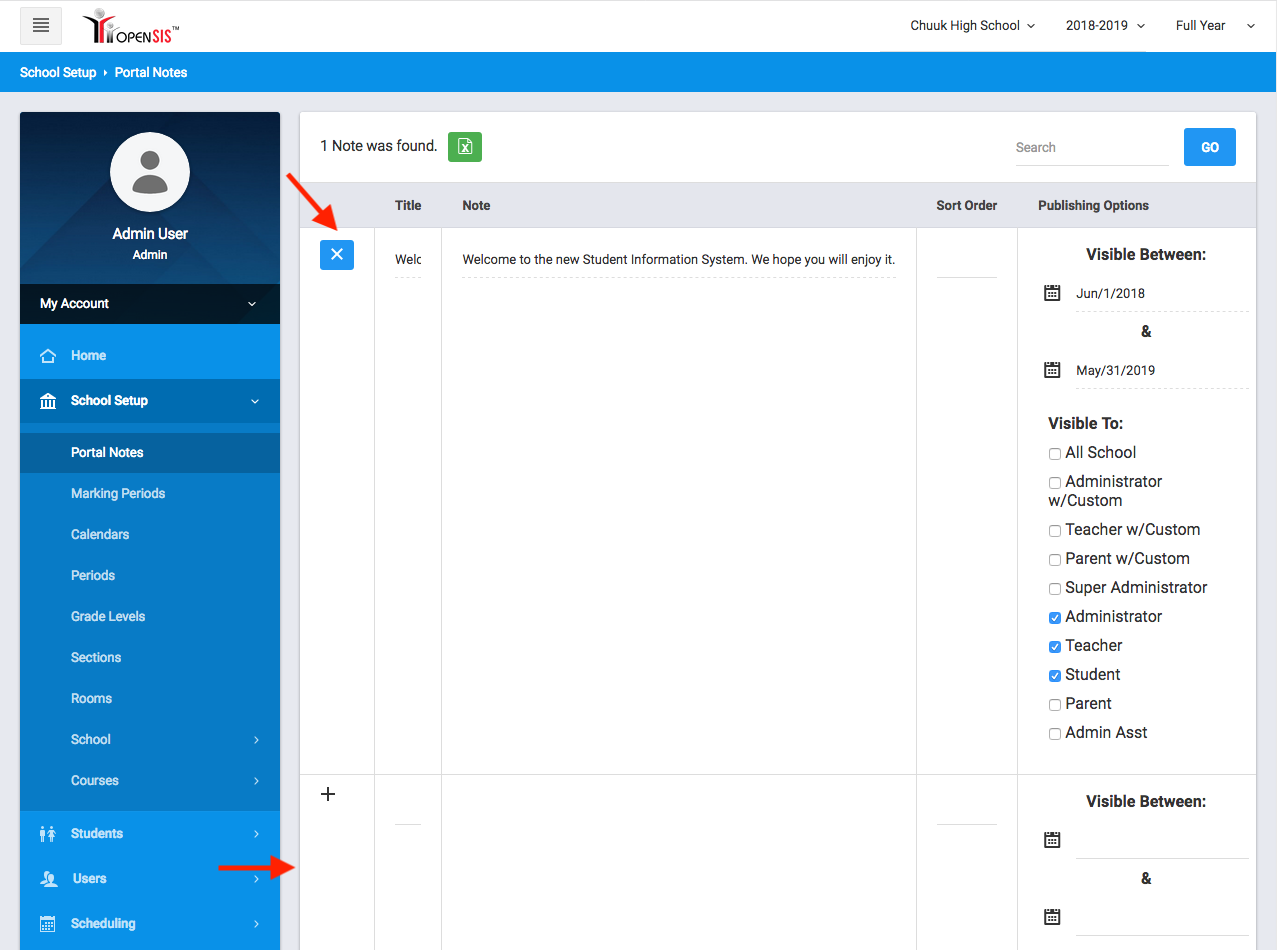Enable the All School checkbox
1277x950 pixels.
[x=1055, y=454]
